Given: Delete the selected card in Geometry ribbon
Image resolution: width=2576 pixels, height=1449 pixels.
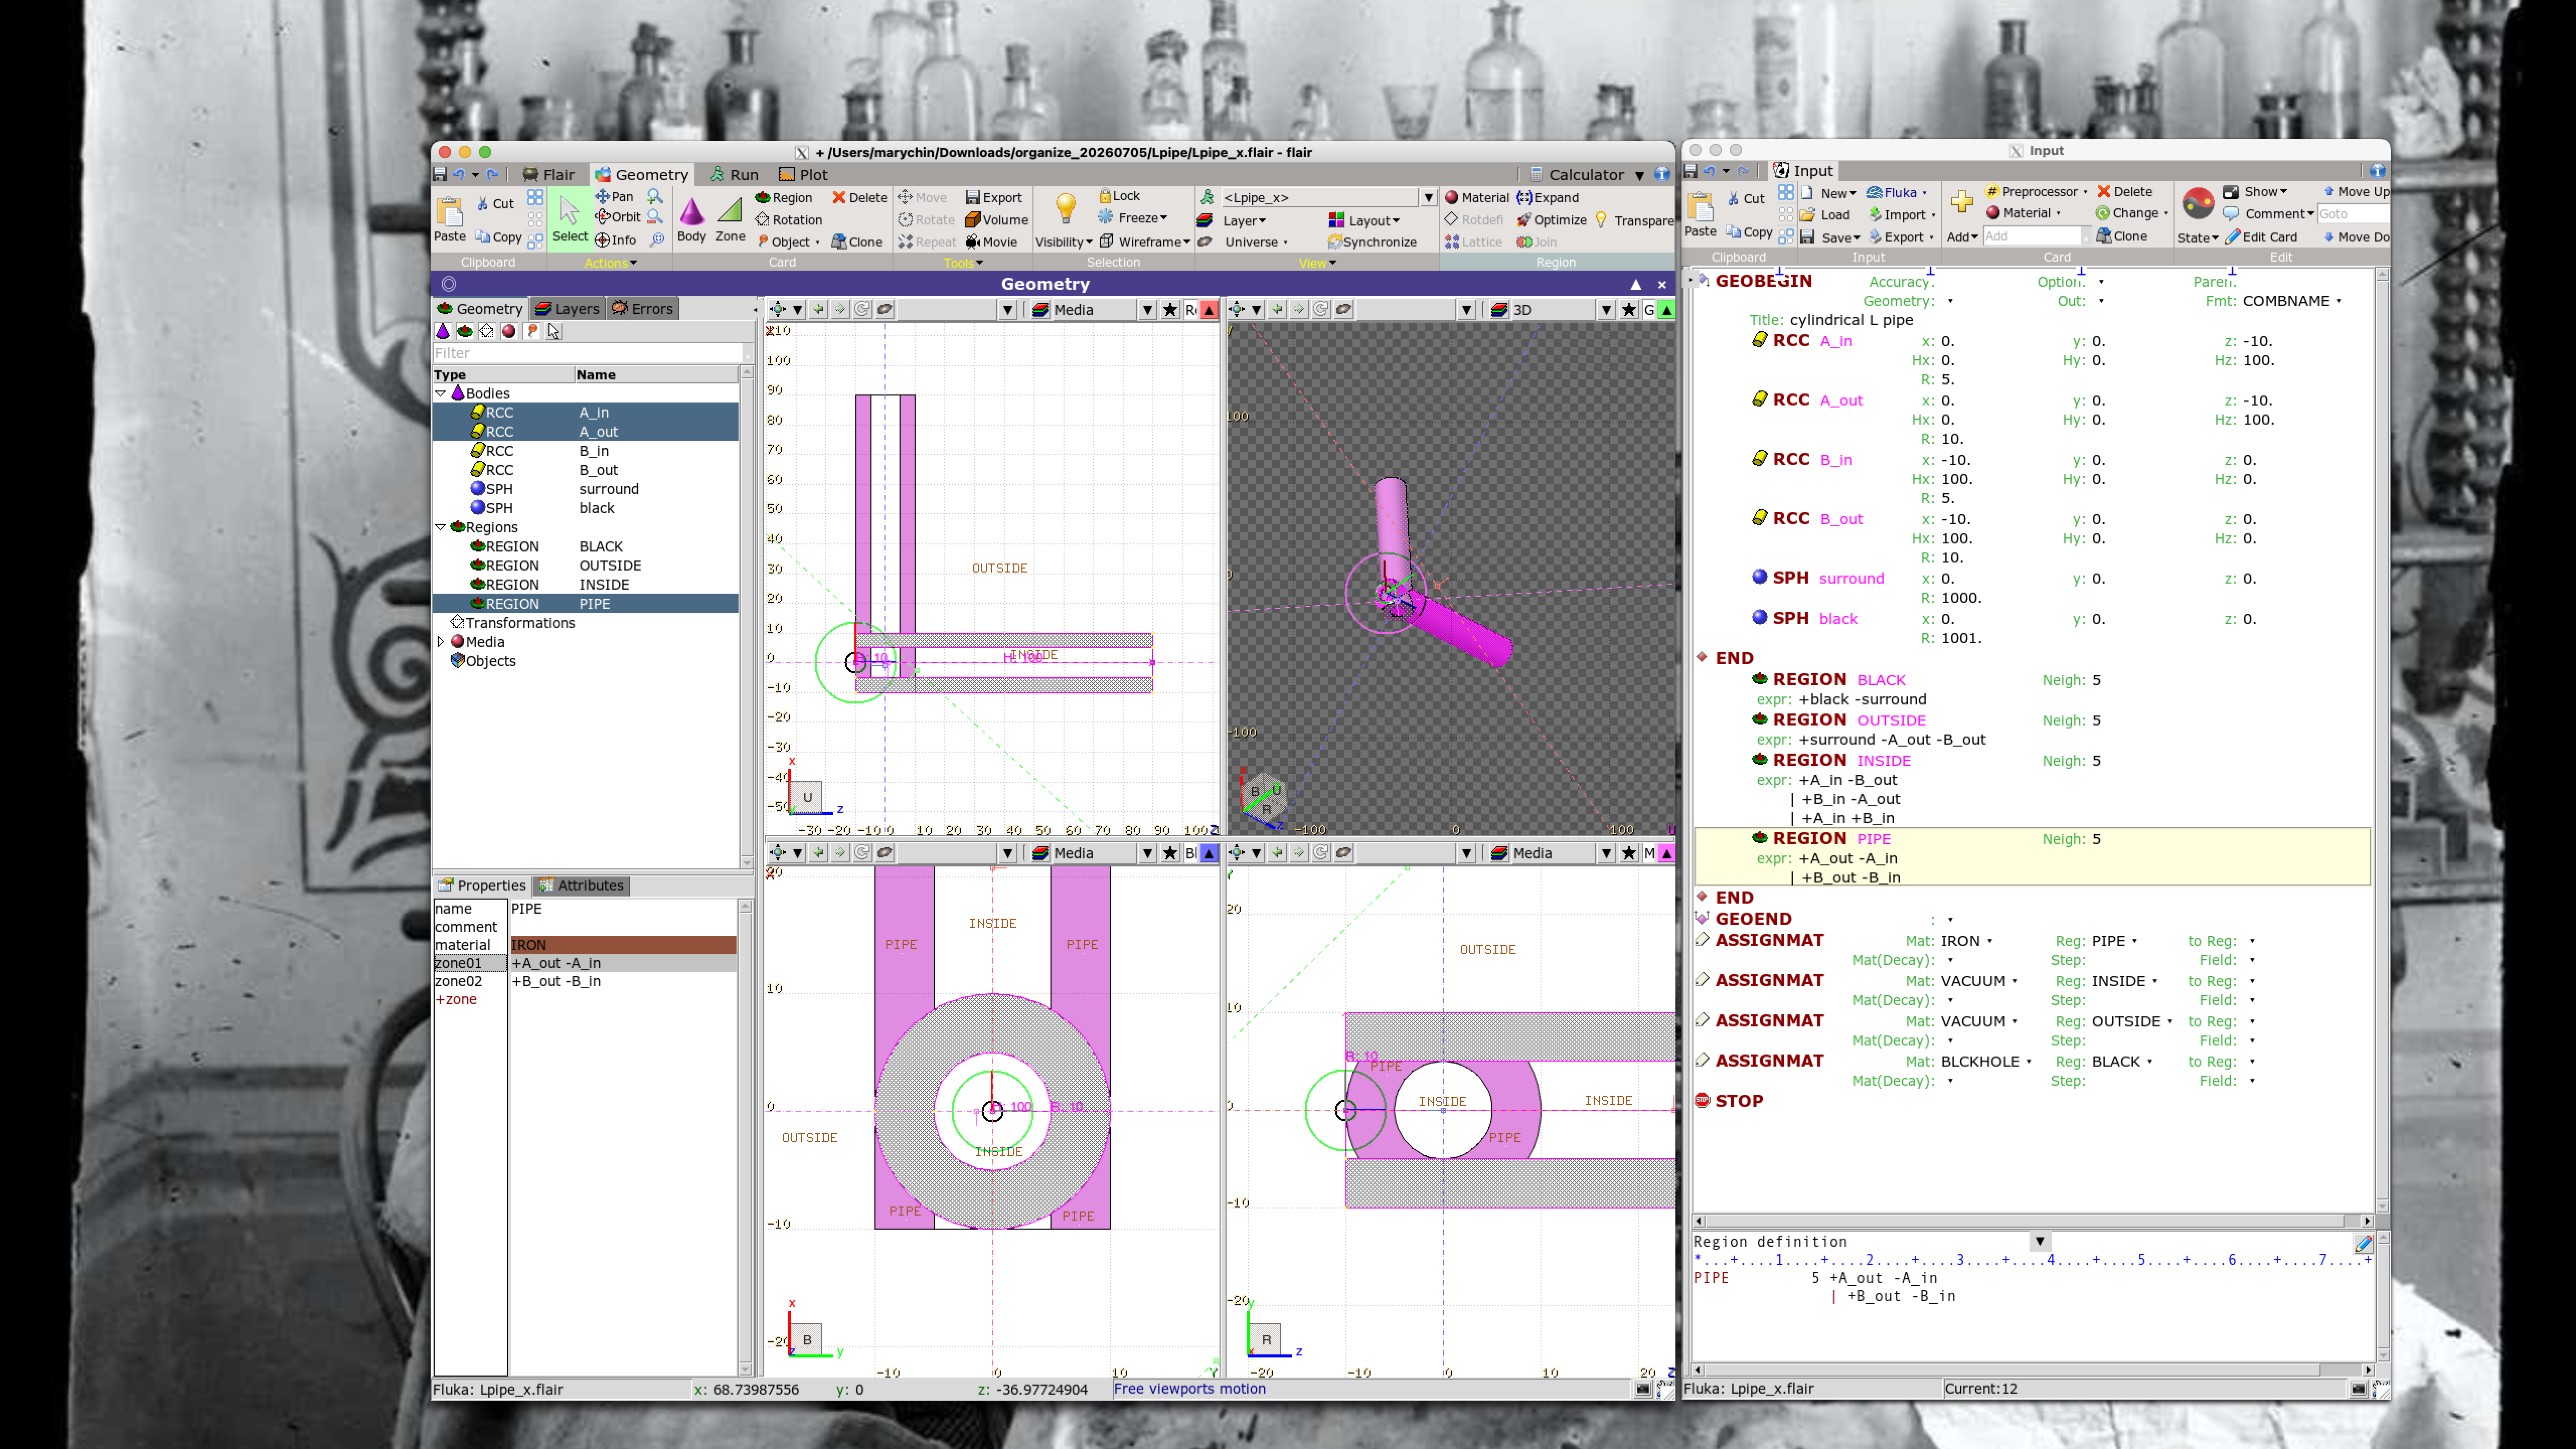Looking at the screenshot, I should tap(860, 197).
